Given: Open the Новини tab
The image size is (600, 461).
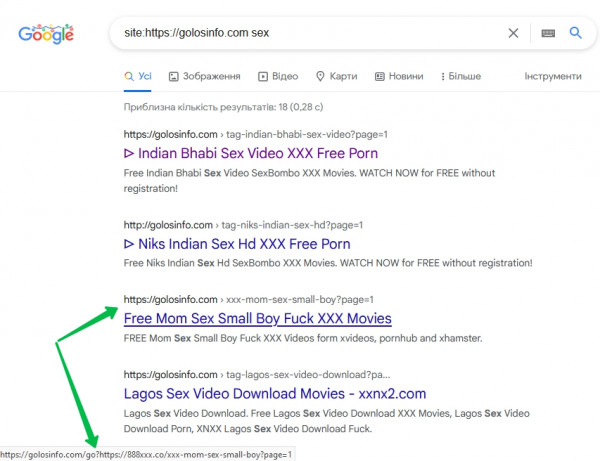Looking at the screenshot, I should tap(399, 76).
